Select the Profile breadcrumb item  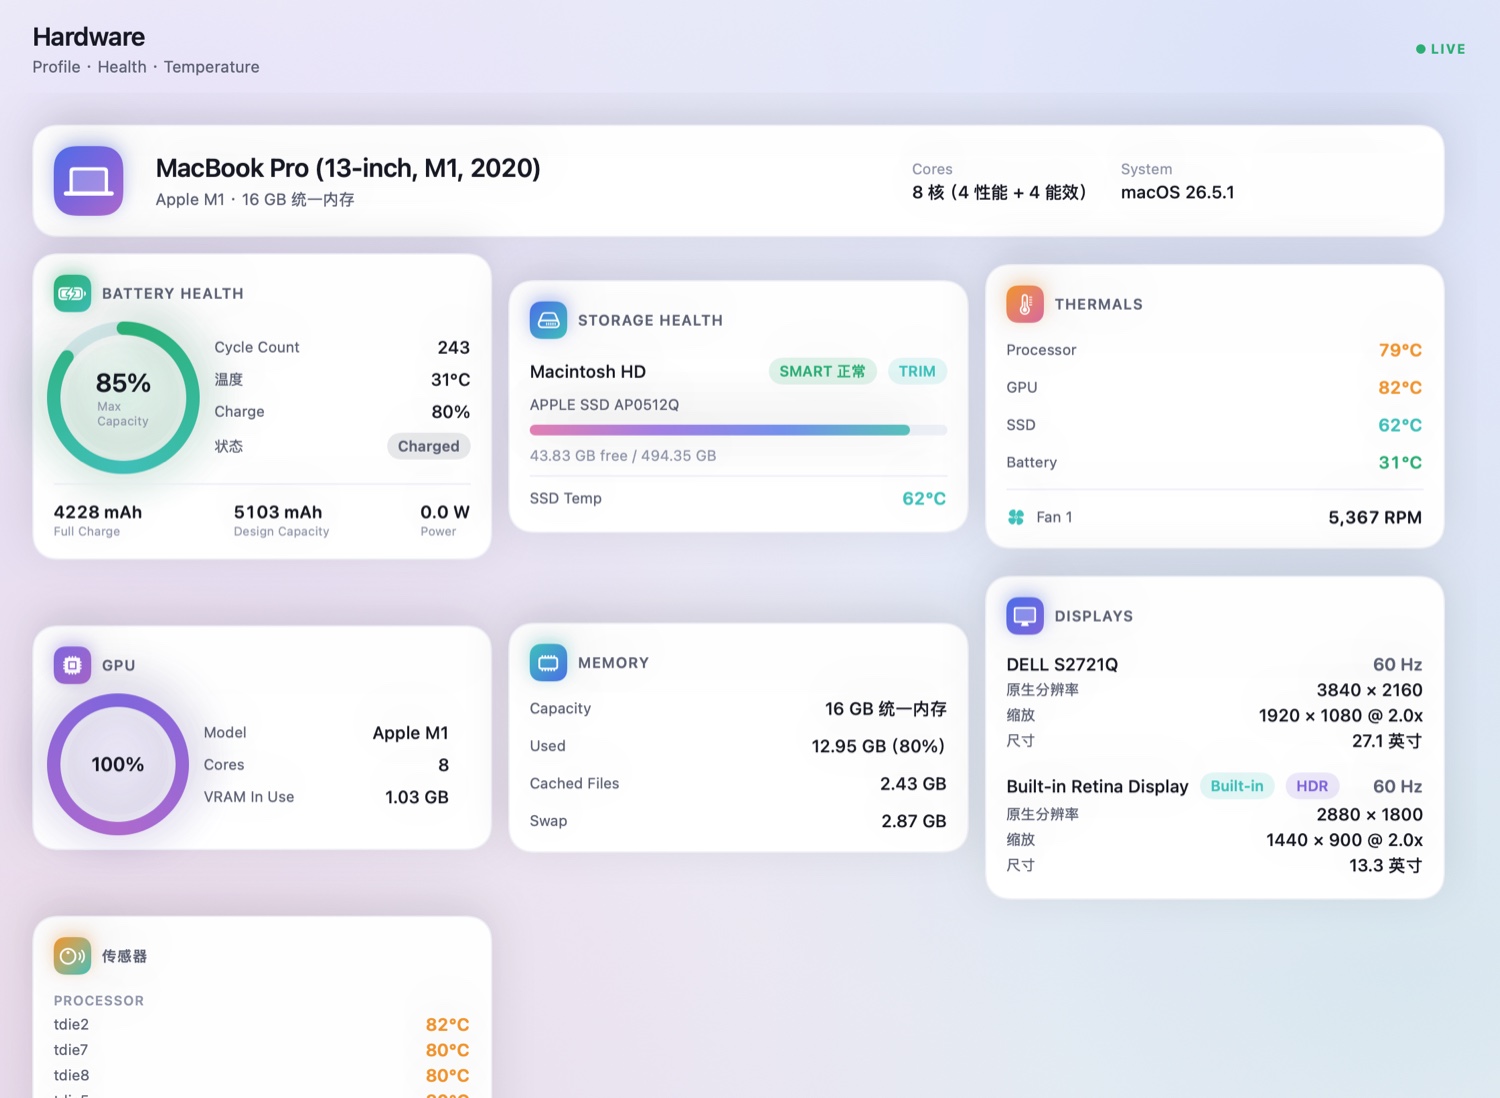pyautogui.click(x=56, y=67)
